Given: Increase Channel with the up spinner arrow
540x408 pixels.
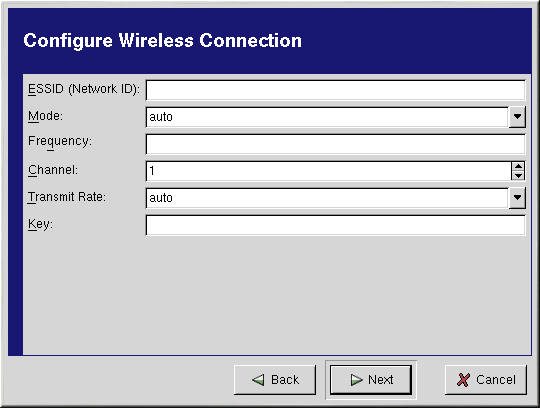Looking at the screenshot, I should click(518, 166).
